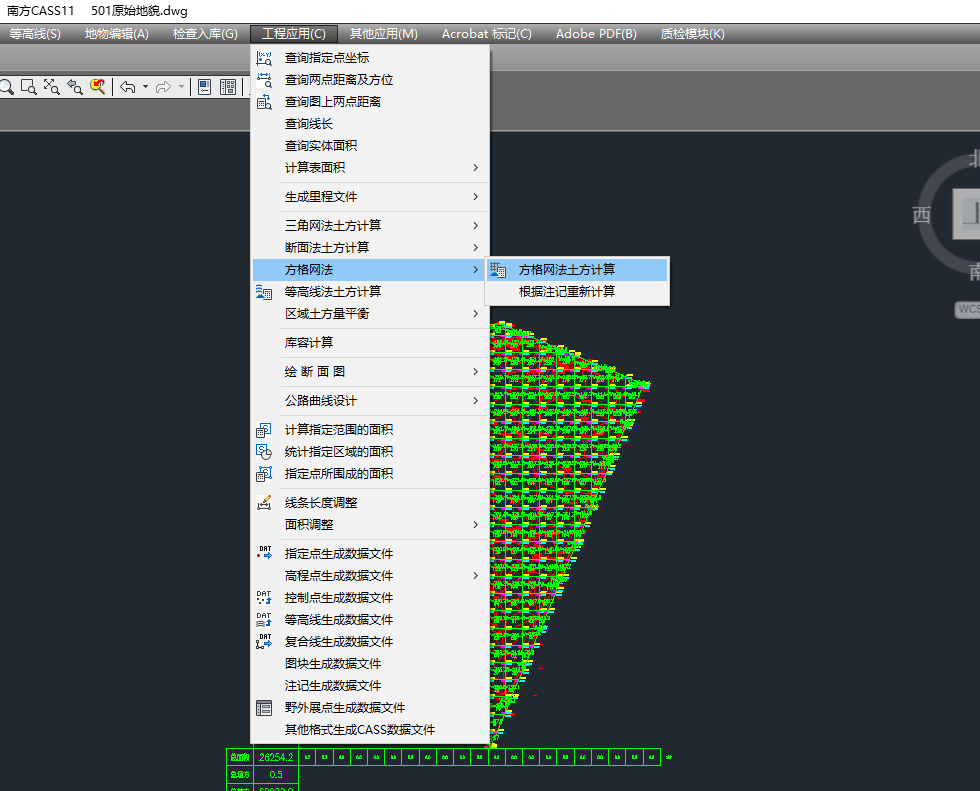Expand the 三角网法土方计算 submenu

[x=475, y=226]
